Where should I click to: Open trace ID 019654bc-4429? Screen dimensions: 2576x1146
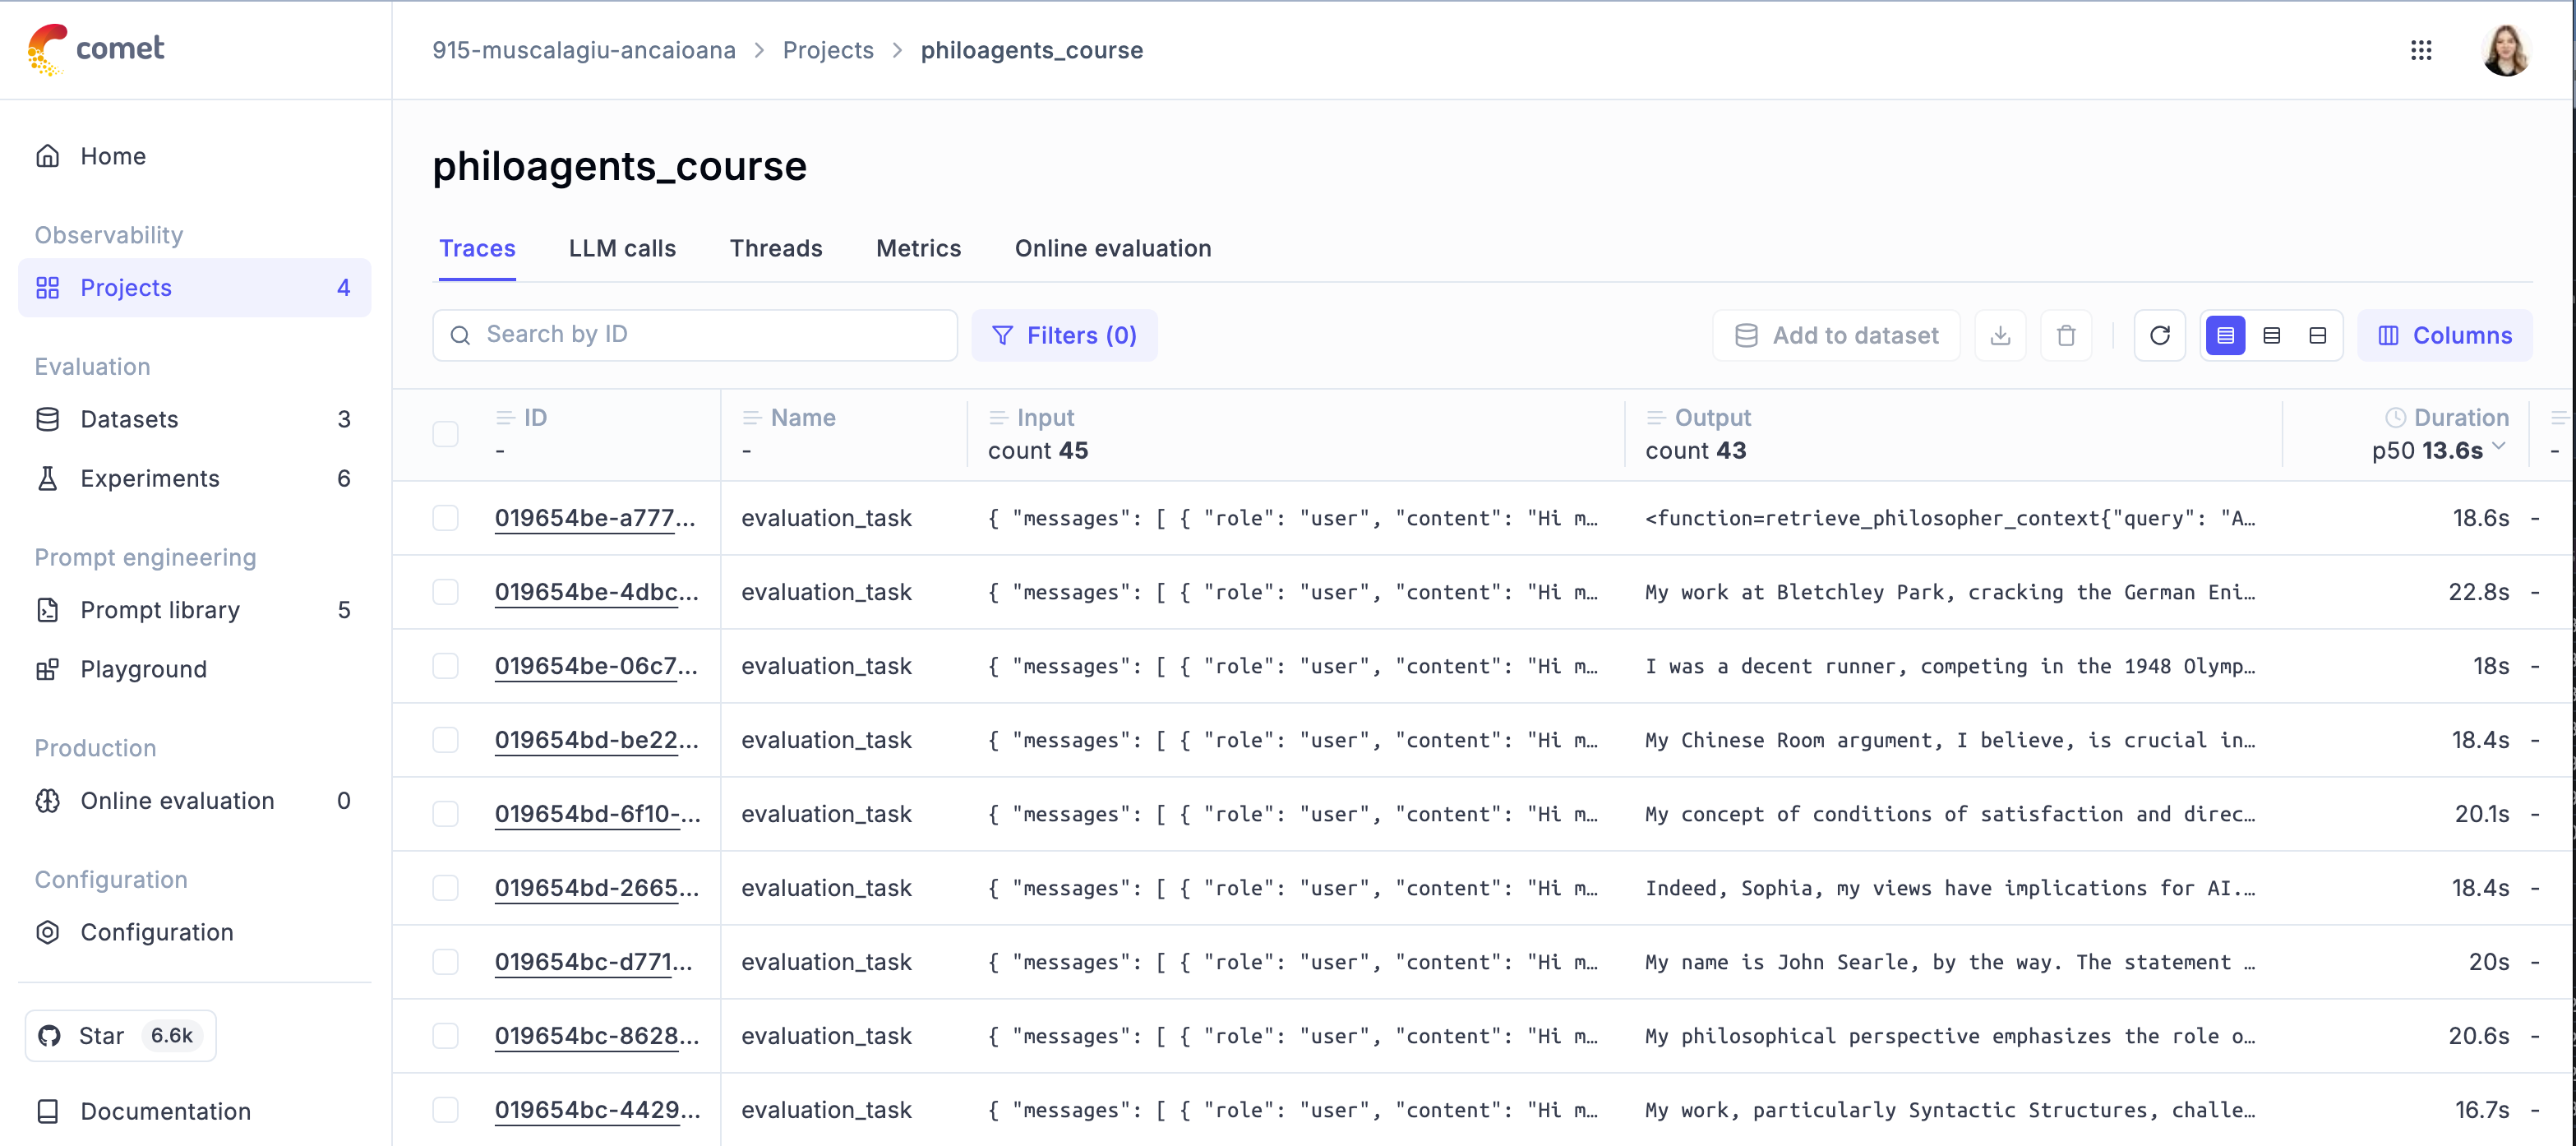click(x=597, y=1110)
